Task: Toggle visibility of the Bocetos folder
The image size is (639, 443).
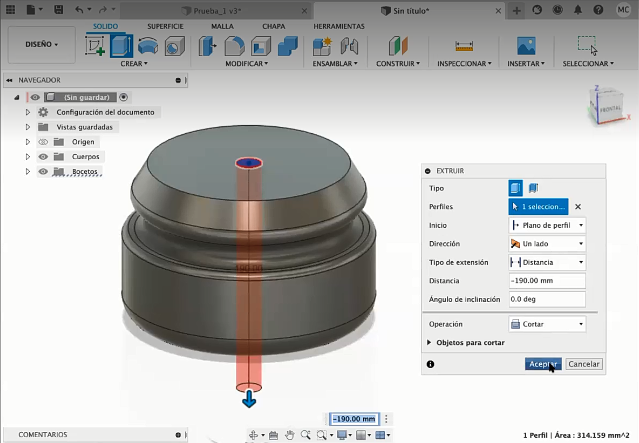Action: [43, 172]
